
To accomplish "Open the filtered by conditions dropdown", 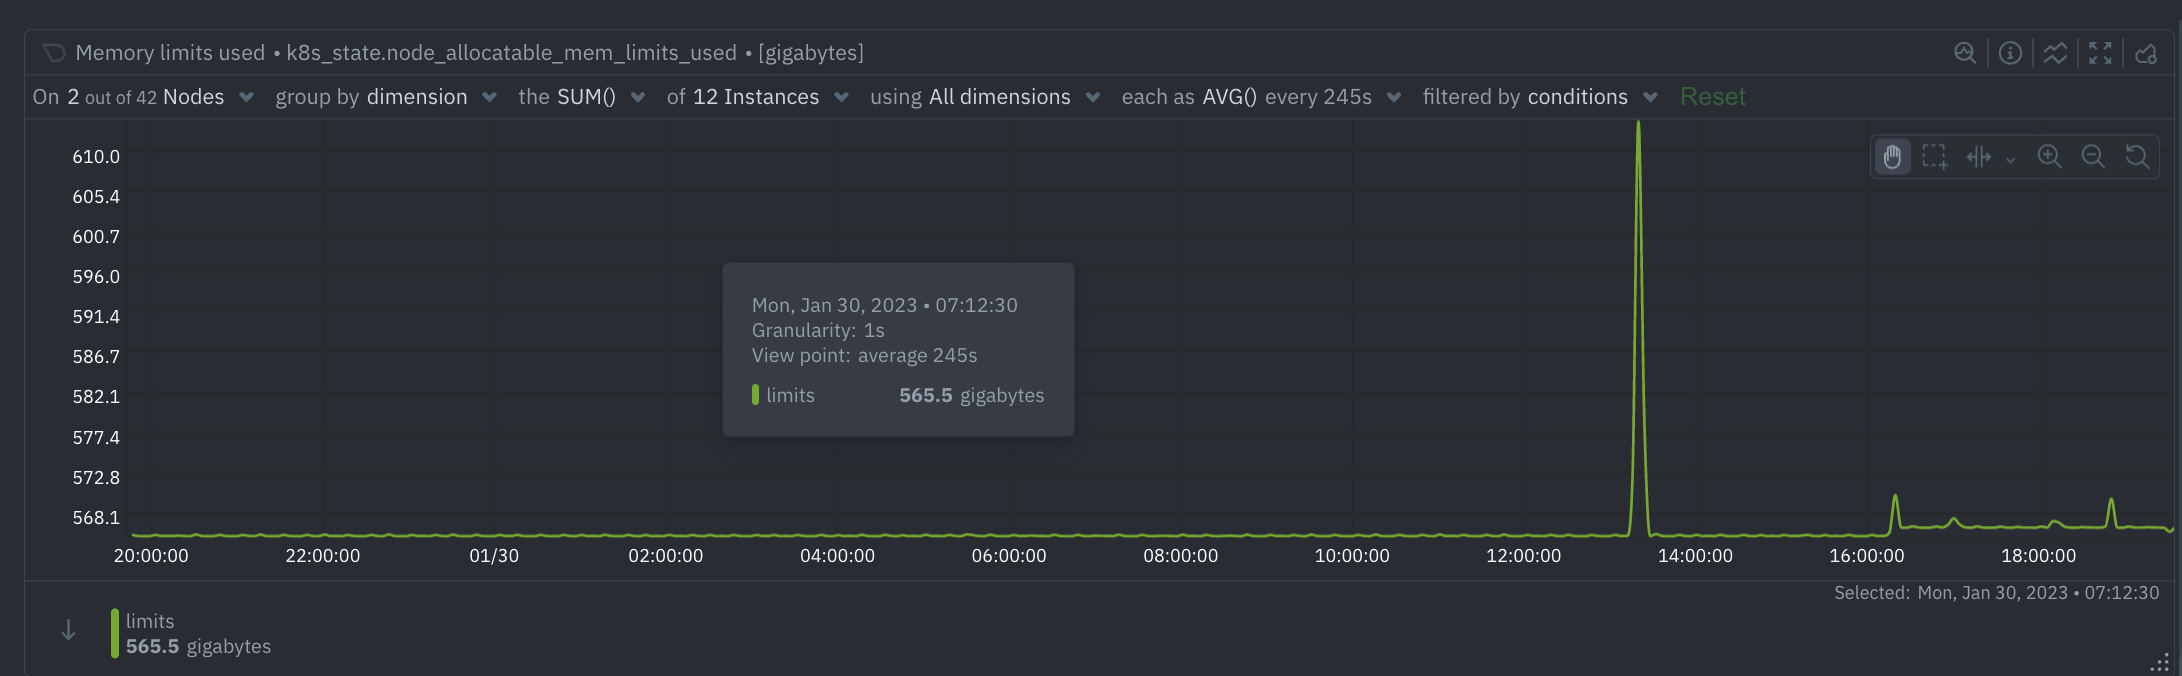I will [1540, 97].
